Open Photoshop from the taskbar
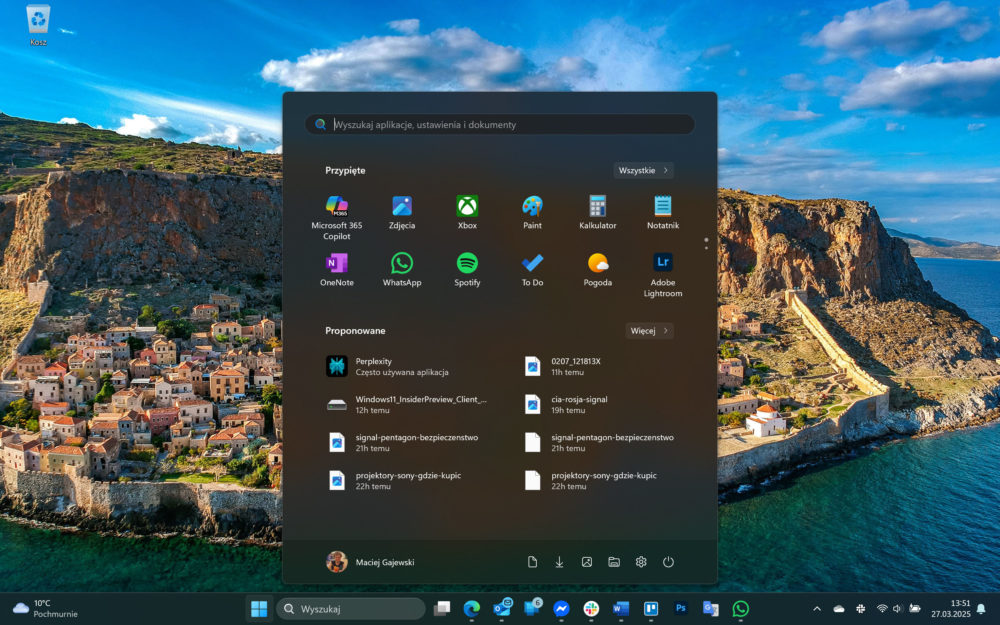The image size is (1000, 625). point(680,609)
